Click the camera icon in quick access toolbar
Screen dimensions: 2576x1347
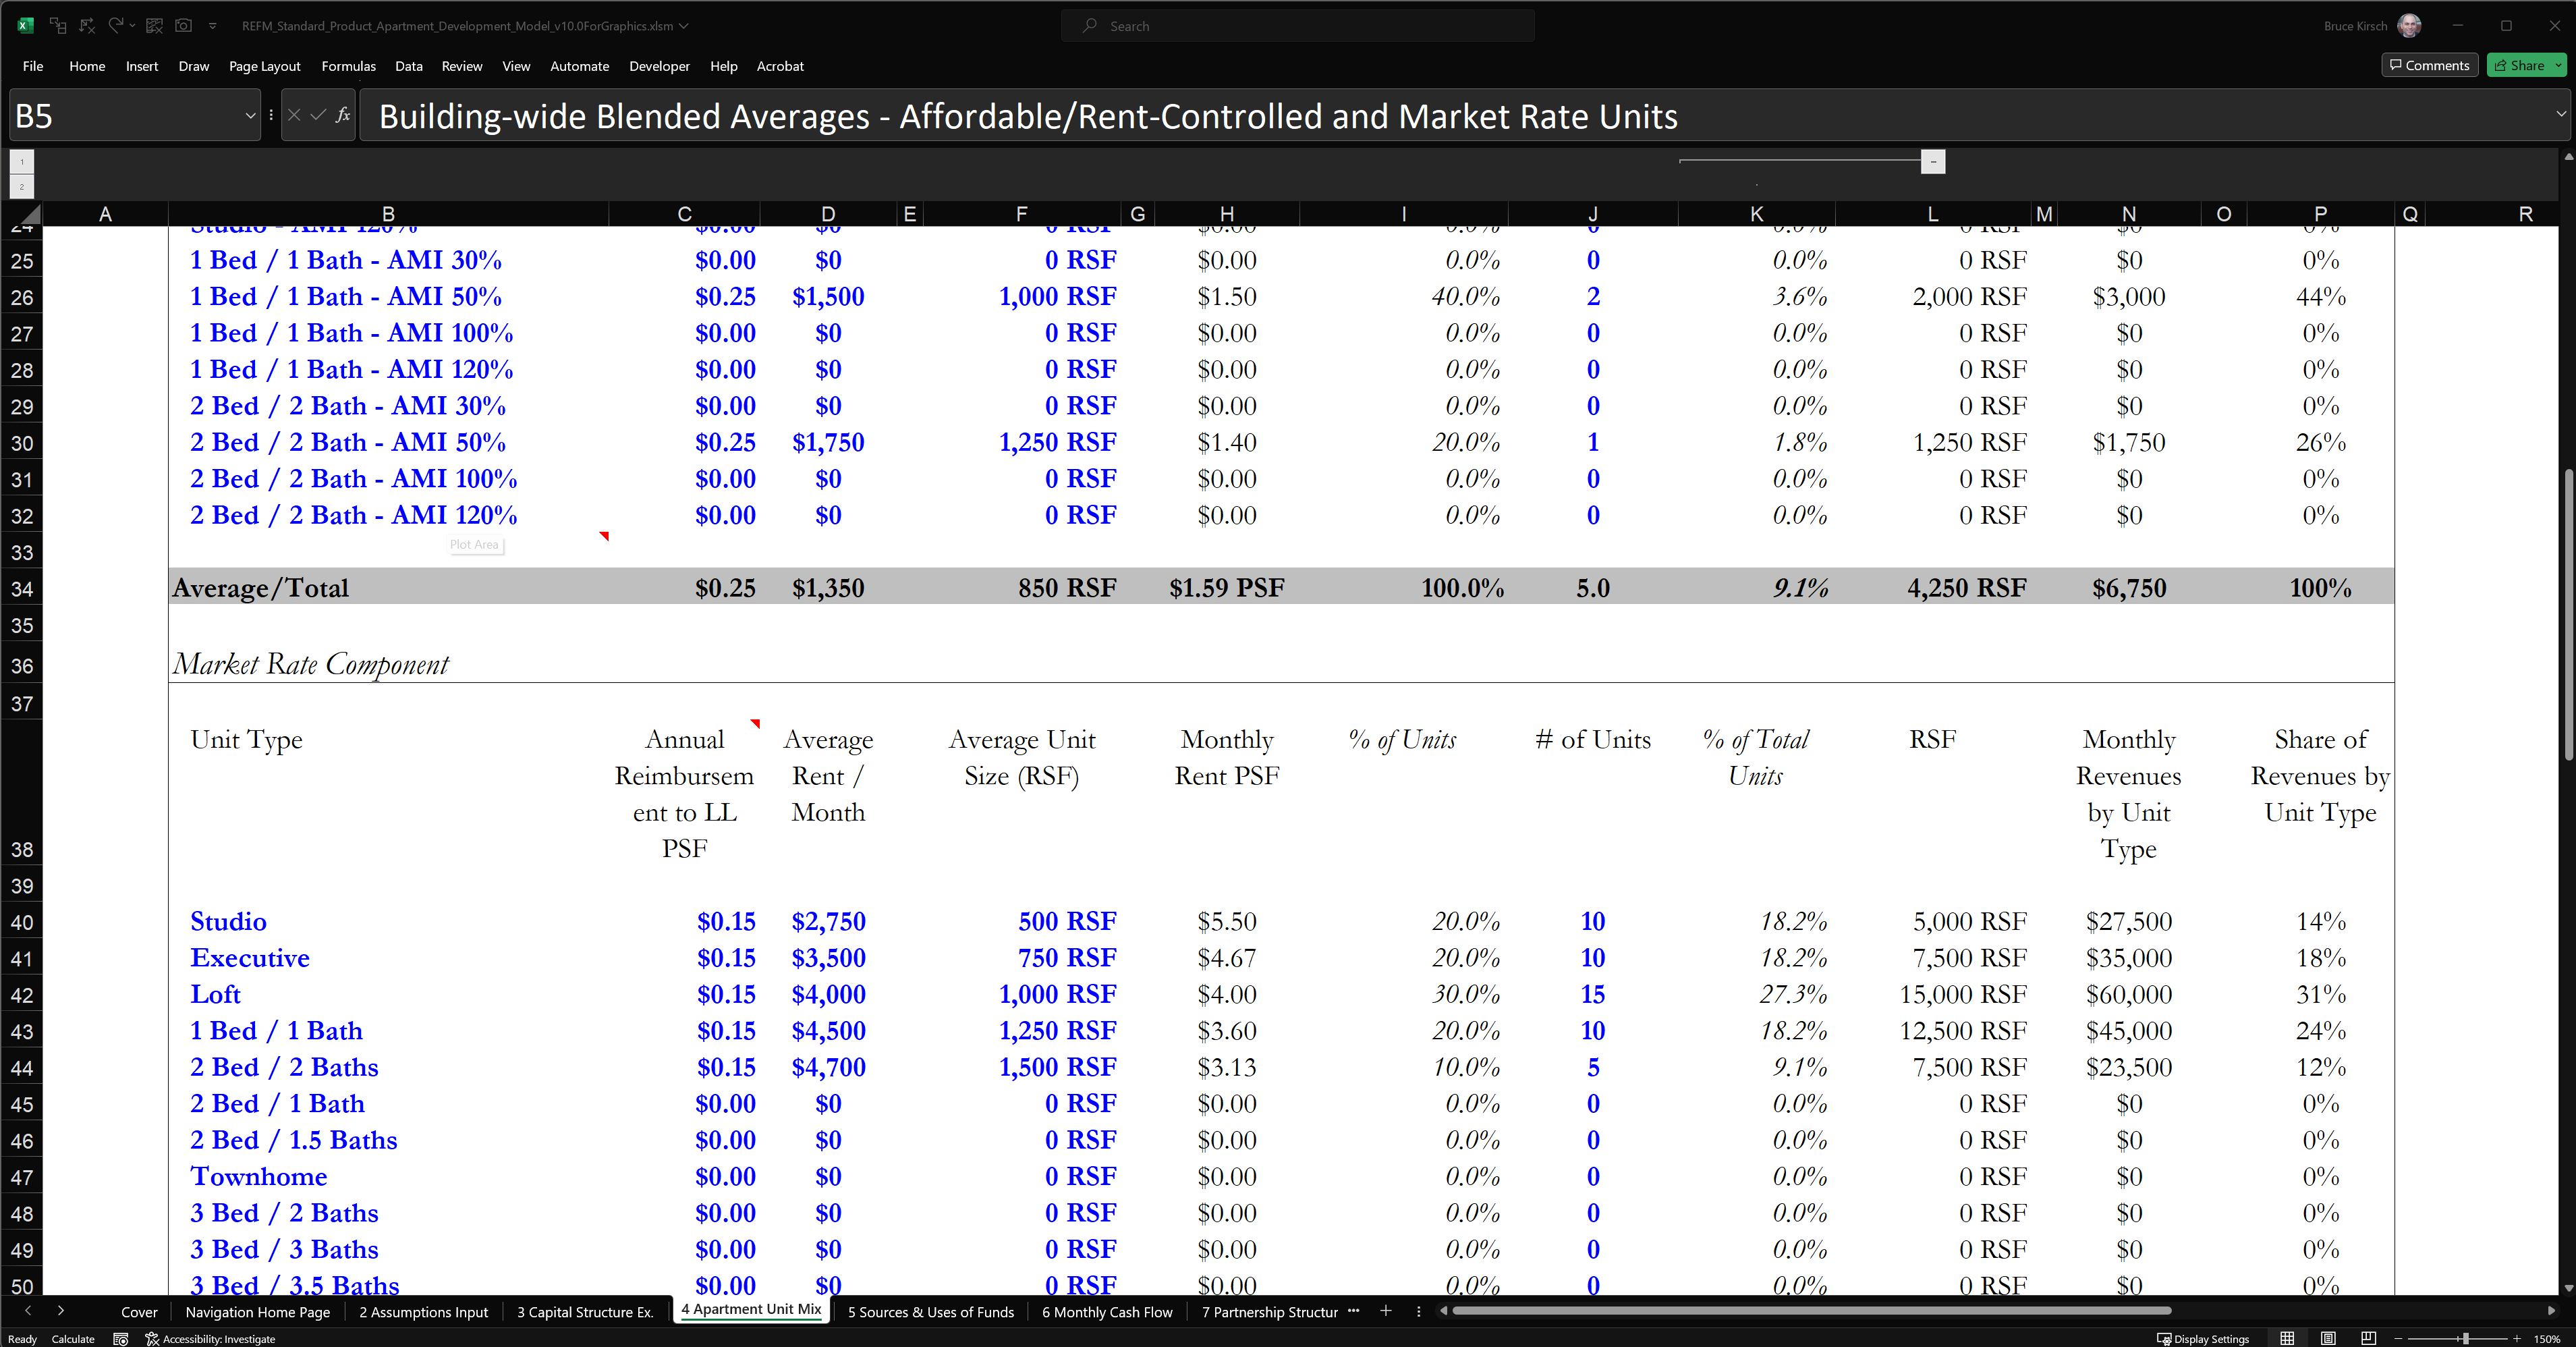(183, 26)
